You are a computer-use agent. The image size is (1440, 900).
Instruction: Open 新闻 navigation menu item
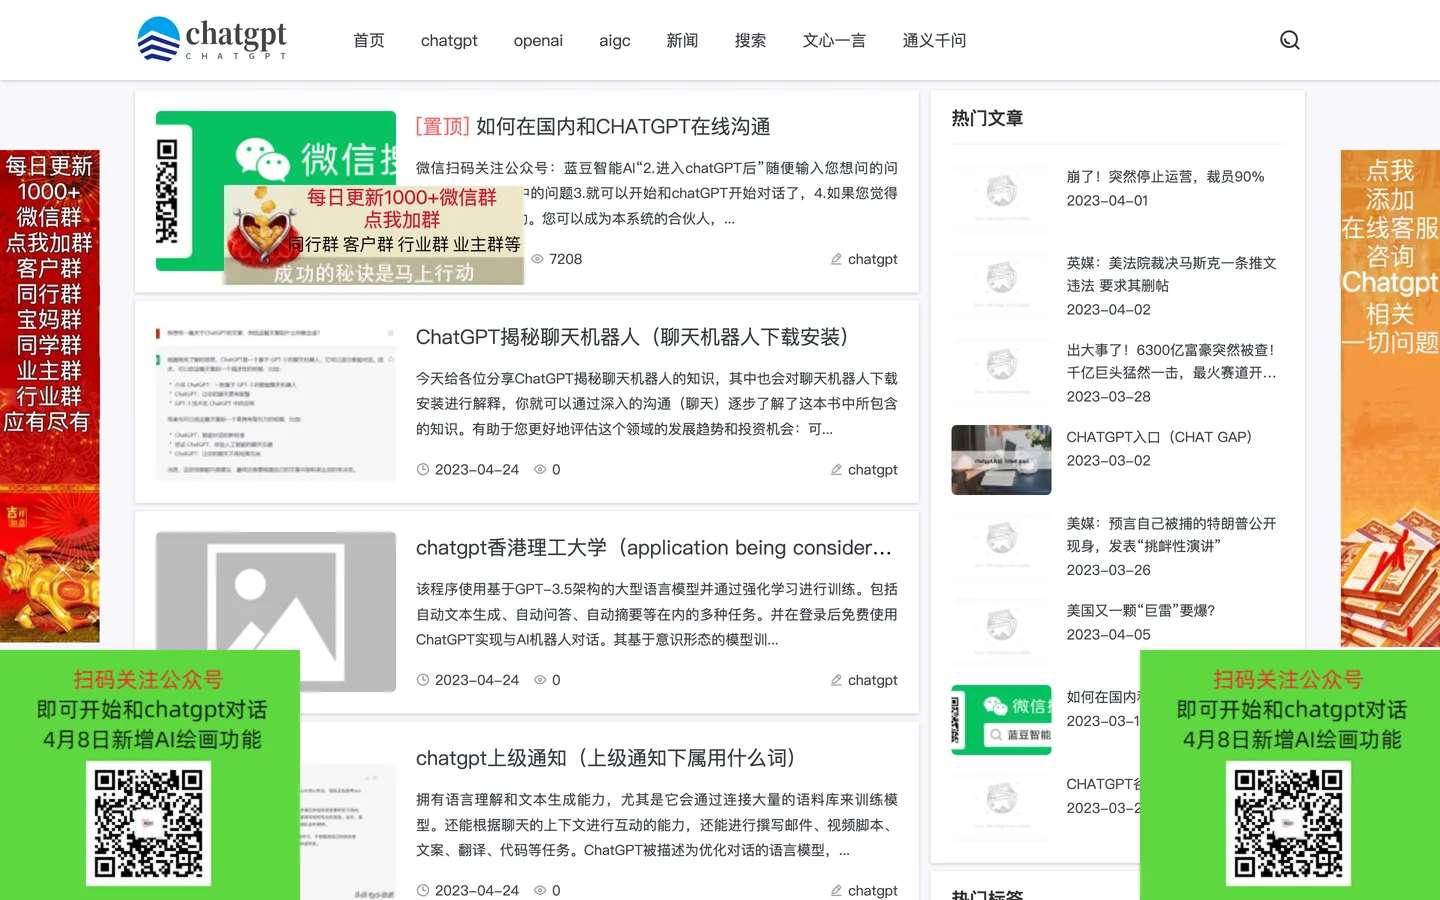(x=682, y=40)
